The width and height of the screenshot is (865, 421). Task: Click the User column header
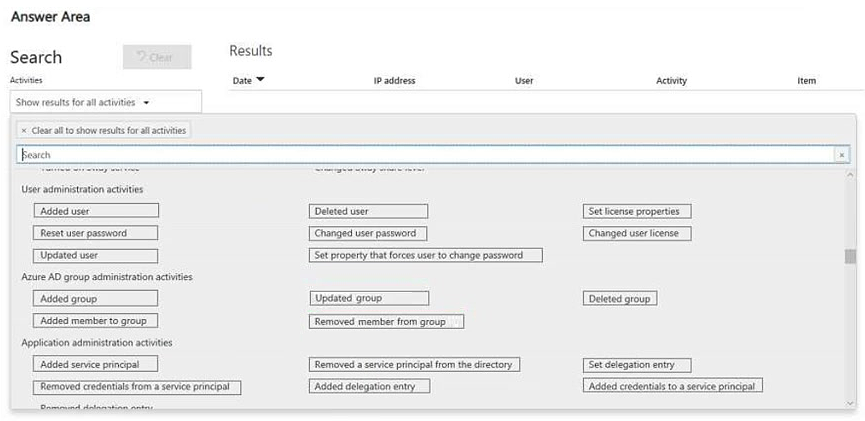[524, 81]
